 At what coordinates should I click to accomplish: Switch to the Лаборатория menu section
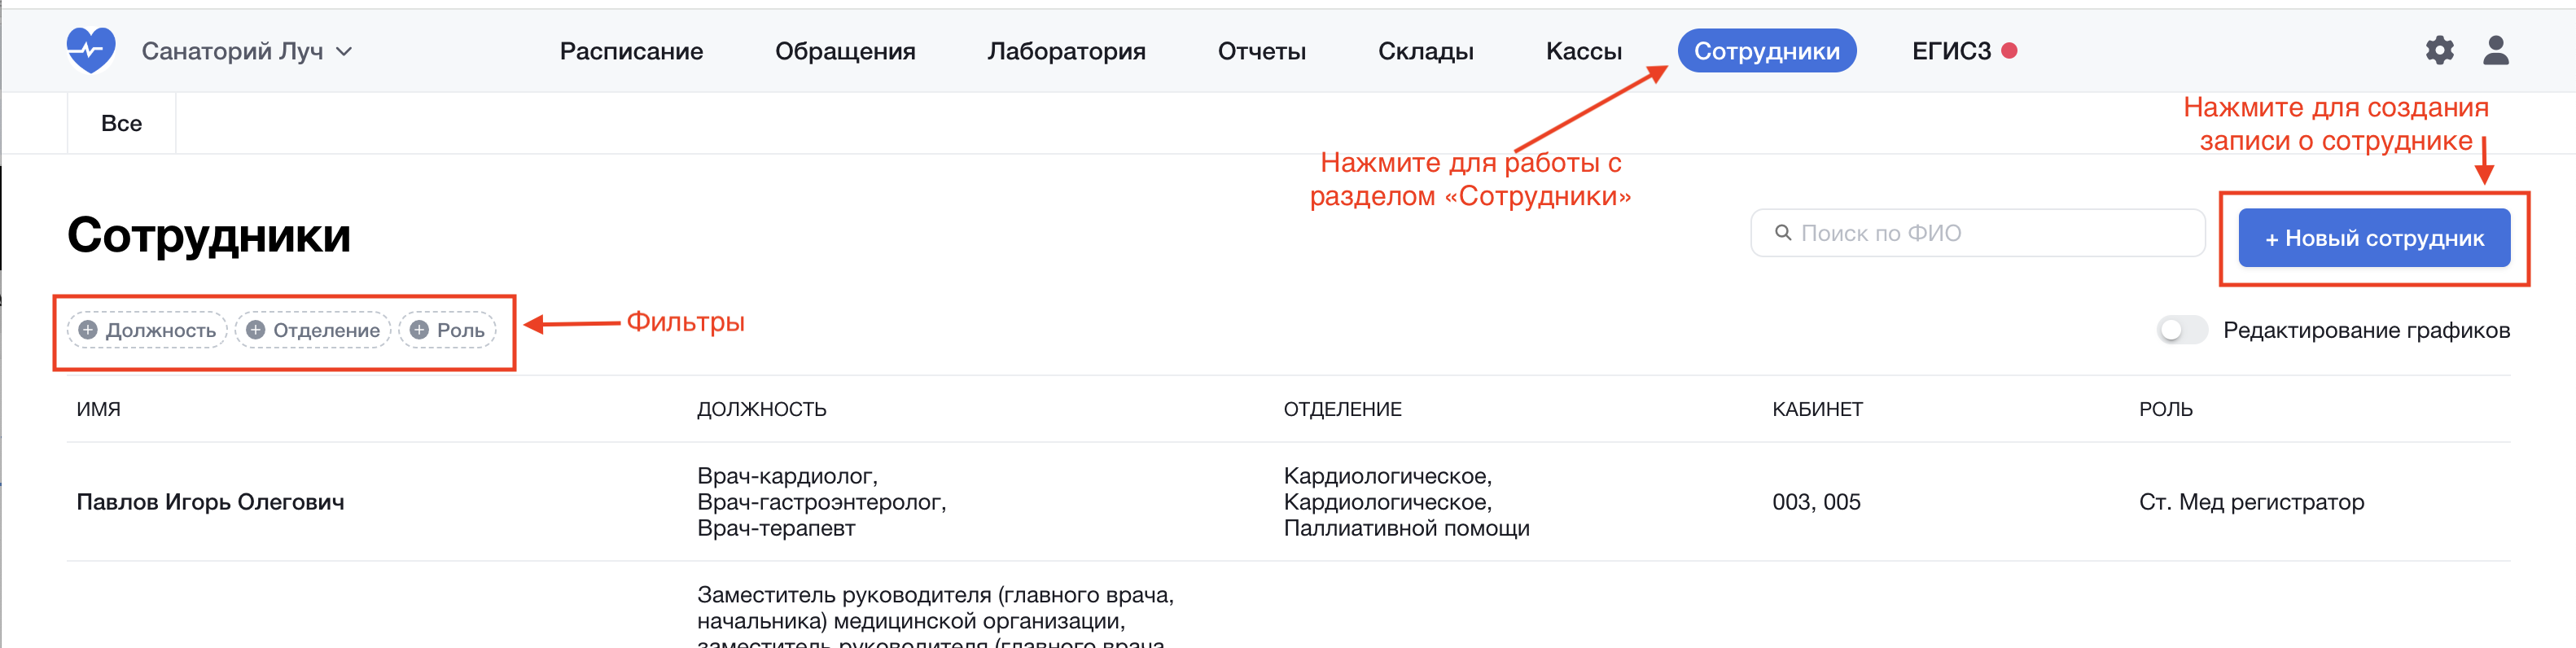point(1066,51)
